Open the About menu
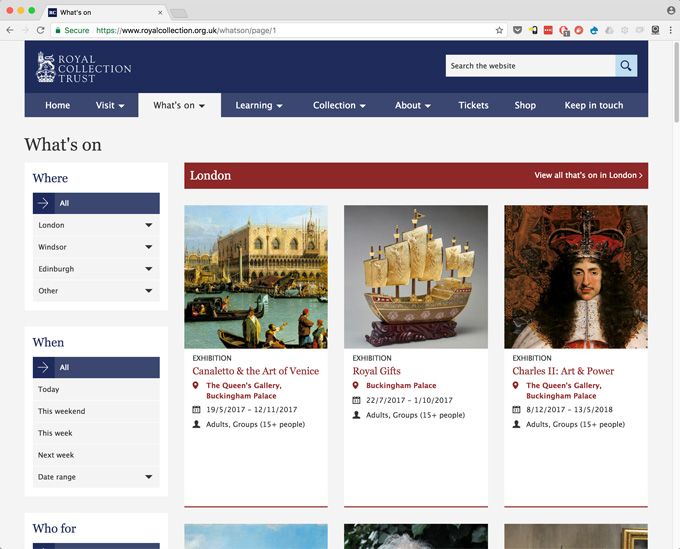This screenshot has height=549, width=680. (x=412, y=105)
